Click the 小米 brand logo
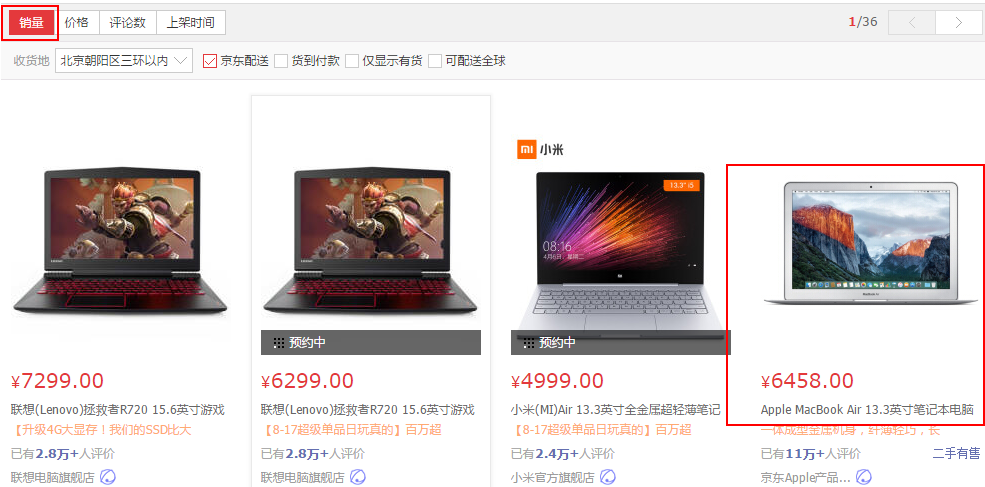 (540, 150)
